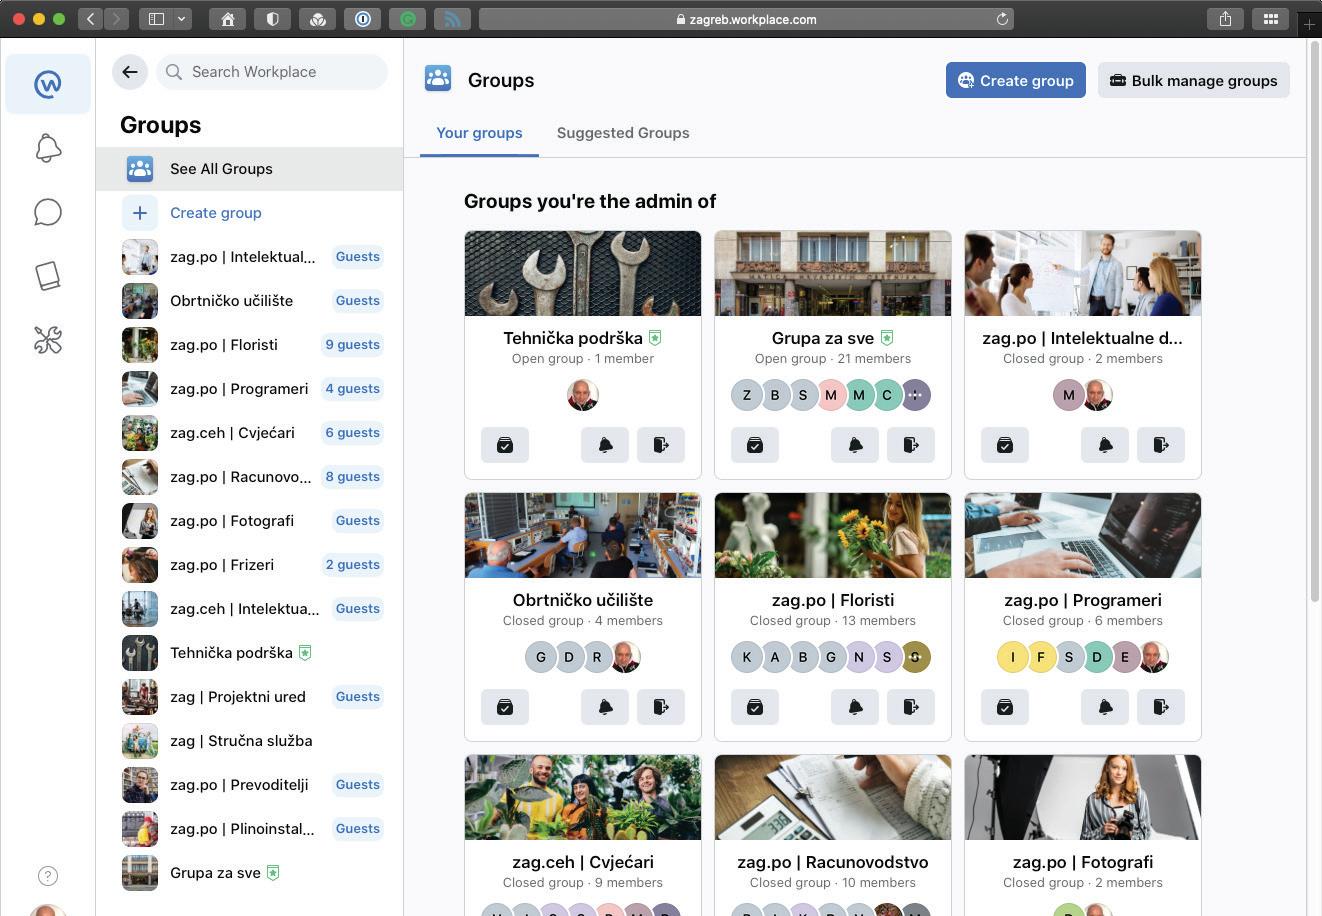Click the Bulk manage groups button
The width and height of the screenshot is (1322, 916).
[x=1194, y=81]
